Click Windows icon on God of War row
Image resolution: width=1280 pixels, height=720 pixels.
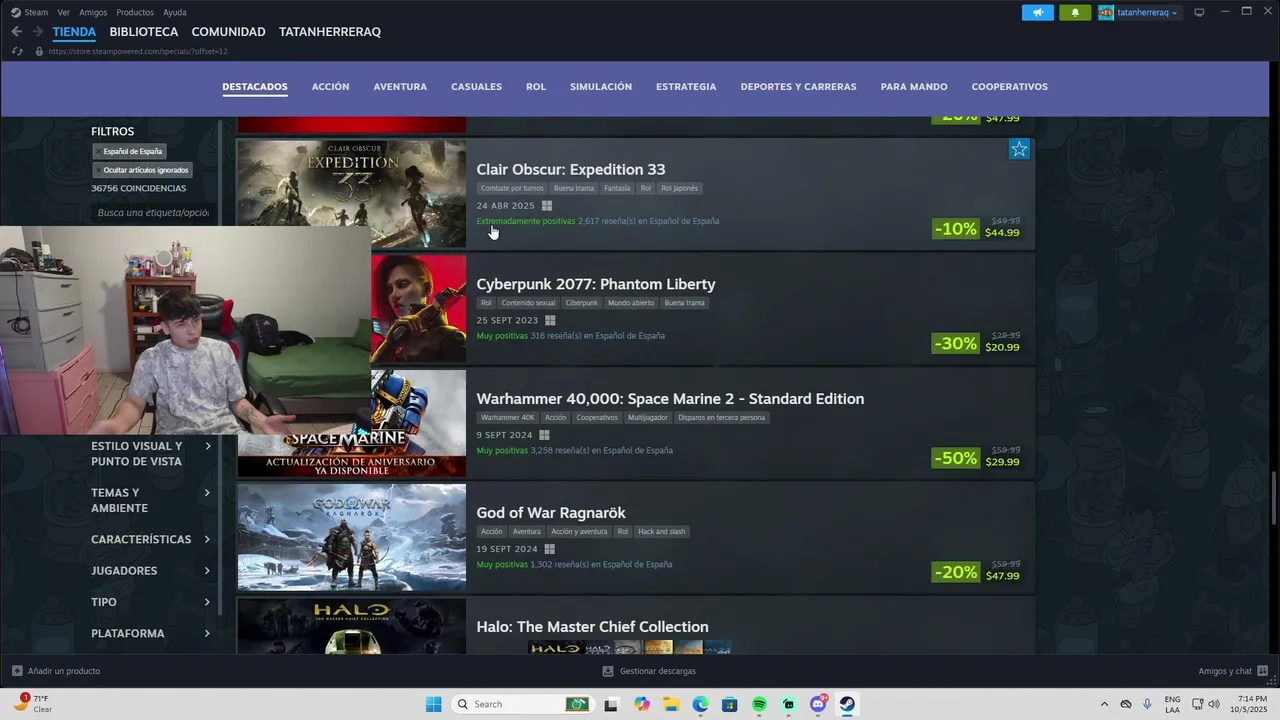(549, 549)
